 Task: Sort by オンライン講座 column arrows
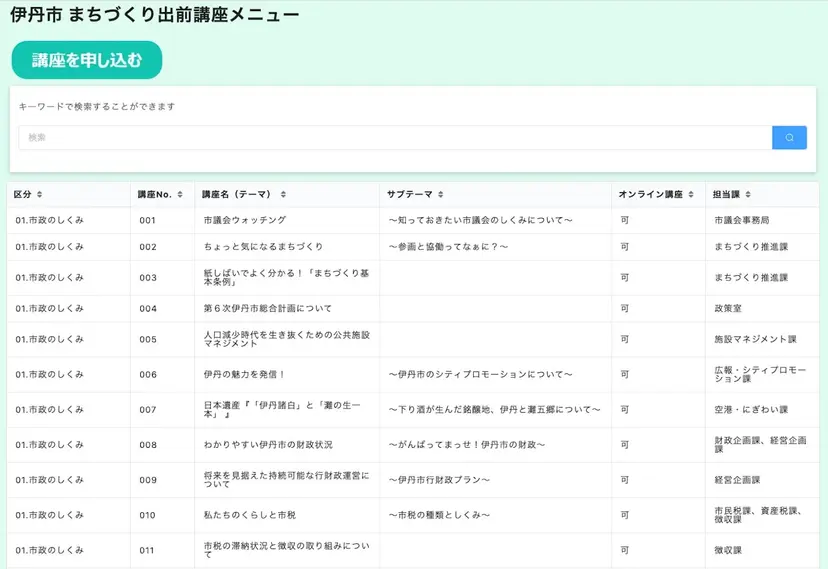click(x=691, y=194)
